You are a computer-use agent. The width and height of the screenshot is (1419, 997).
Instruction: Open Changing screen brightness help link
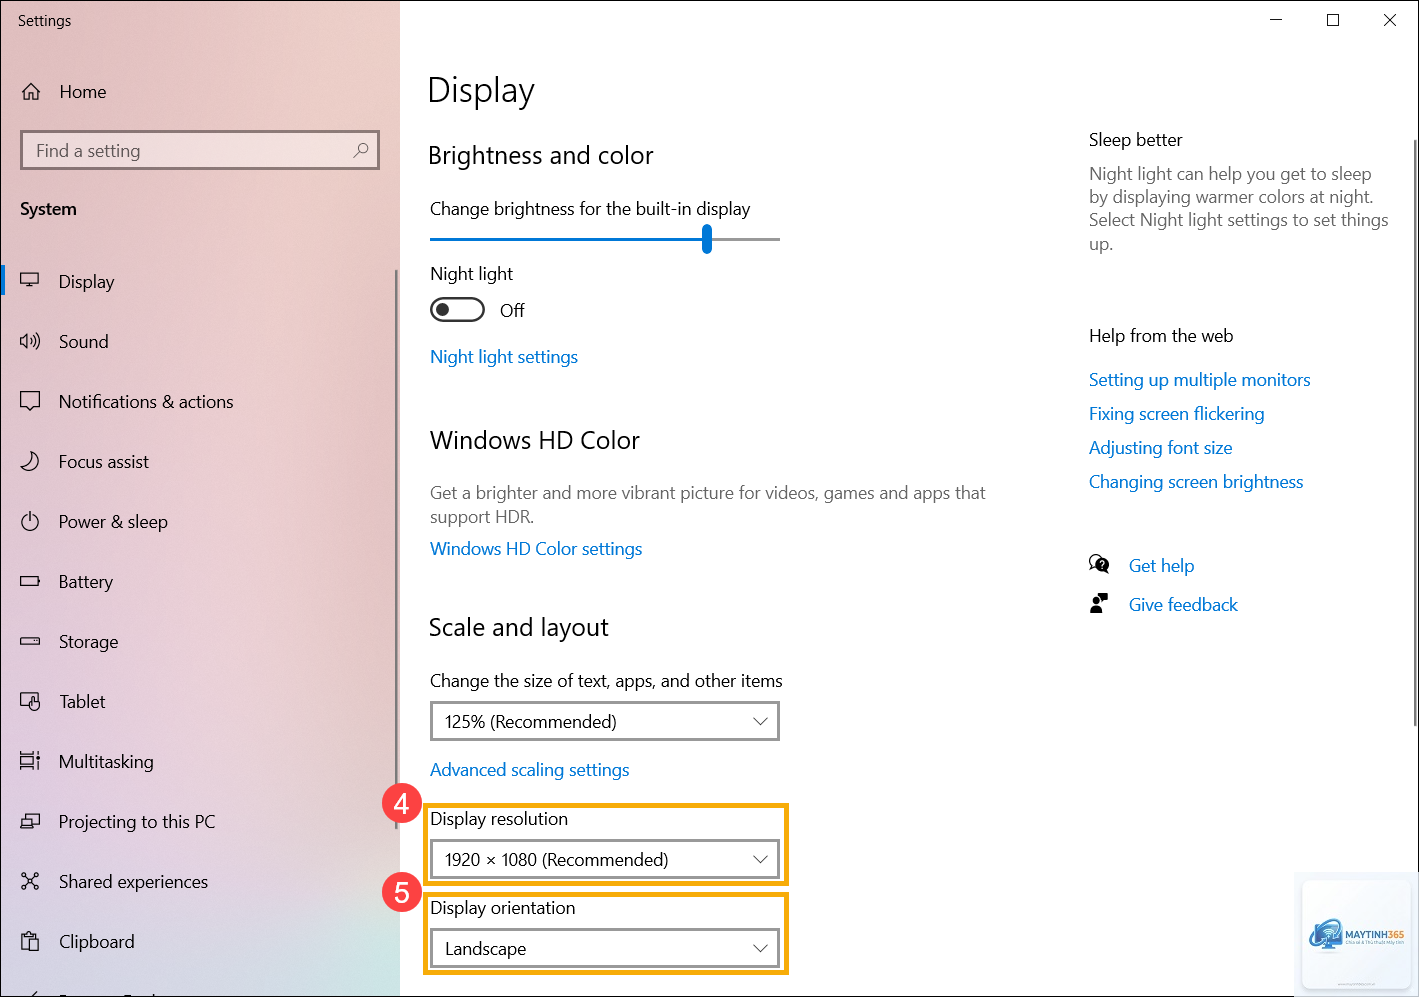[x=1196, y=482]
